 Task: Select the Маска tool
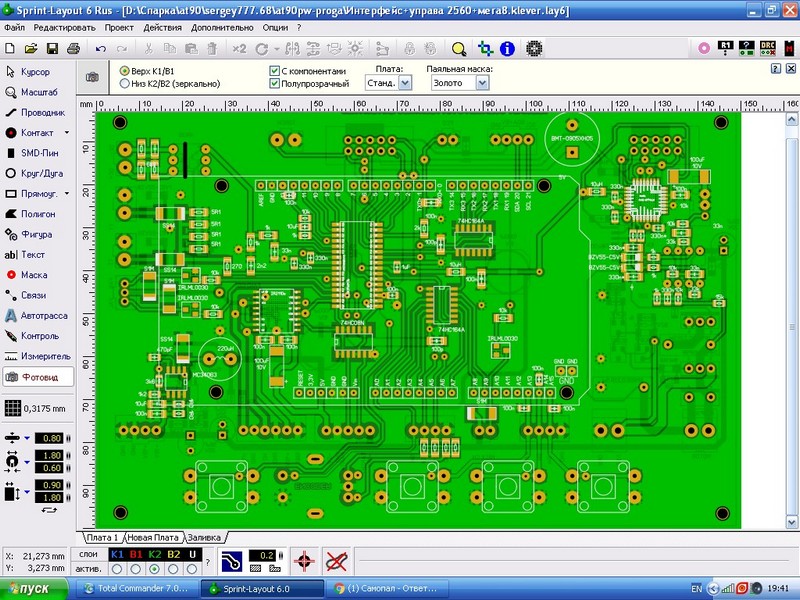[x=36, y=275]
